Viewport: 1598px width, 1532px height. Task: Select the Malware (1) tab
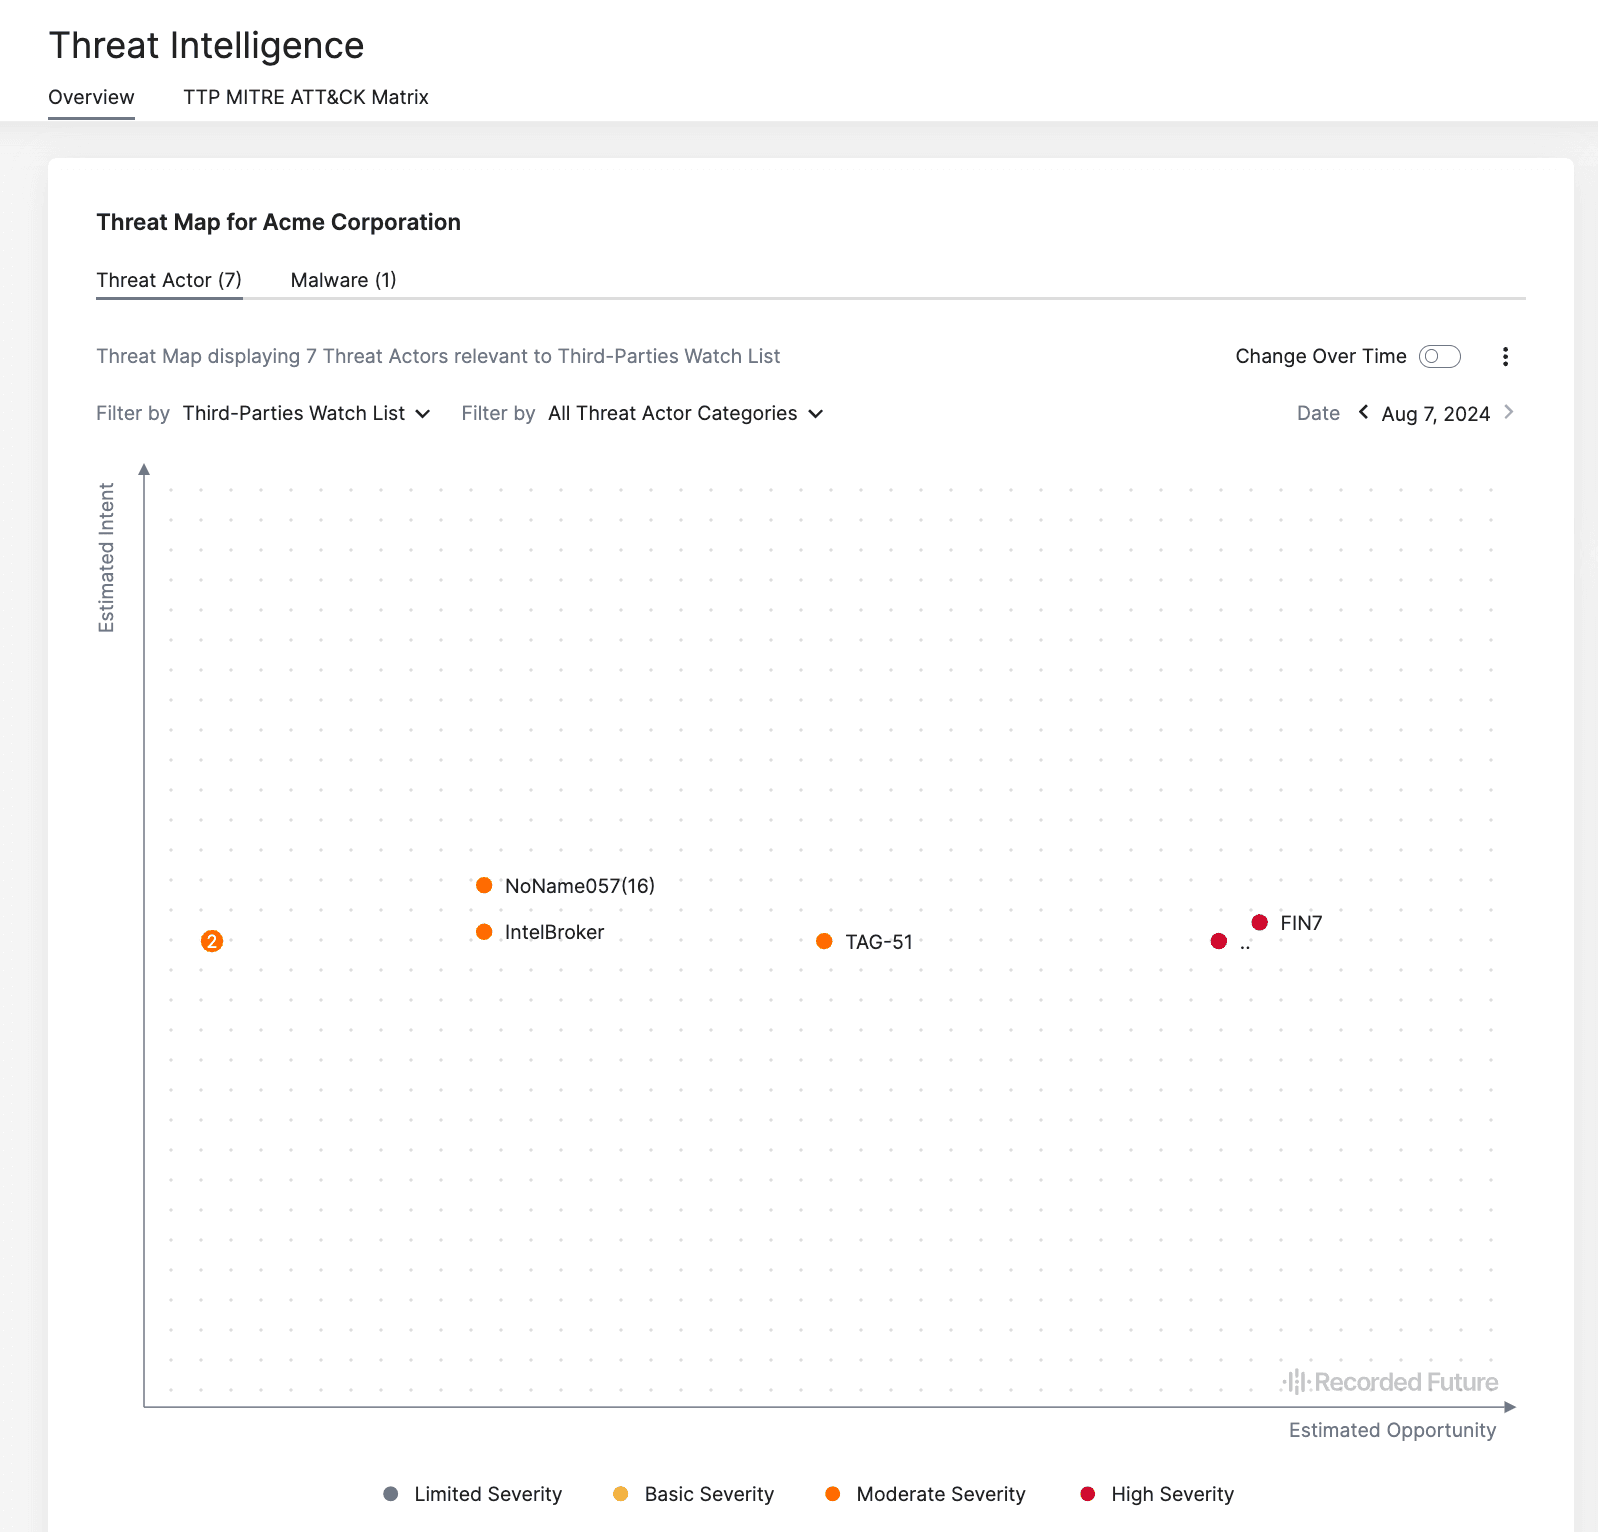(x=343, y=280)
